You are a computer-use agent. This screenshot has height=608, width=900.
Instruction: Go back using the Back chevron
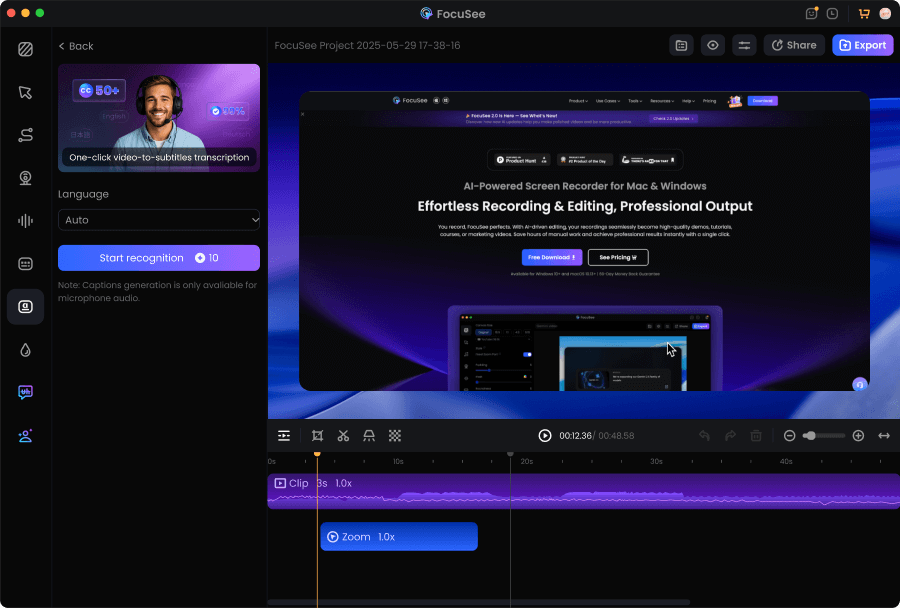point(62,46)
